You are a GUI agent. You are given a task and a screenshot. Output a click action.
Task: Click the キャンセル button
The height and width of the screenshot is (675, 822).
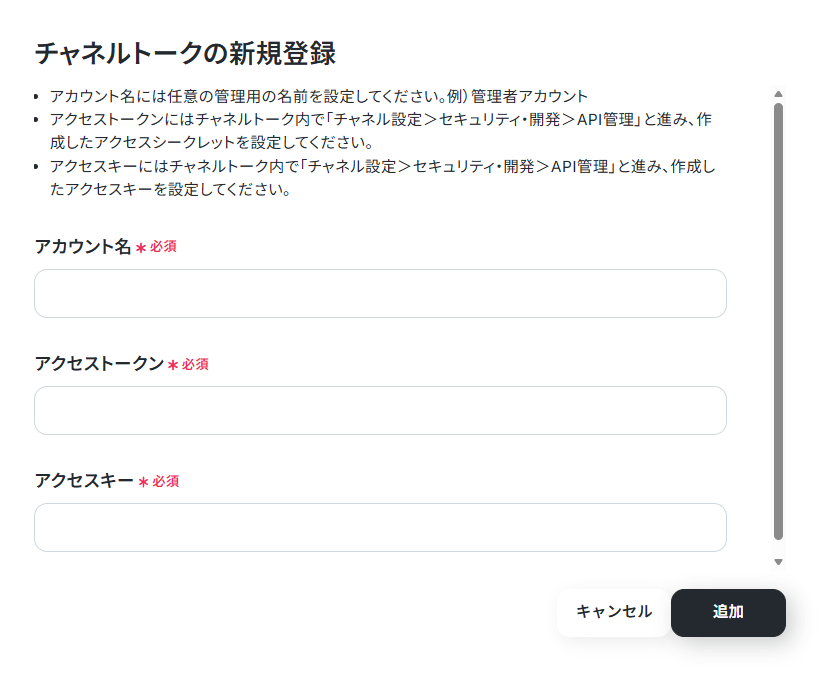613,612
